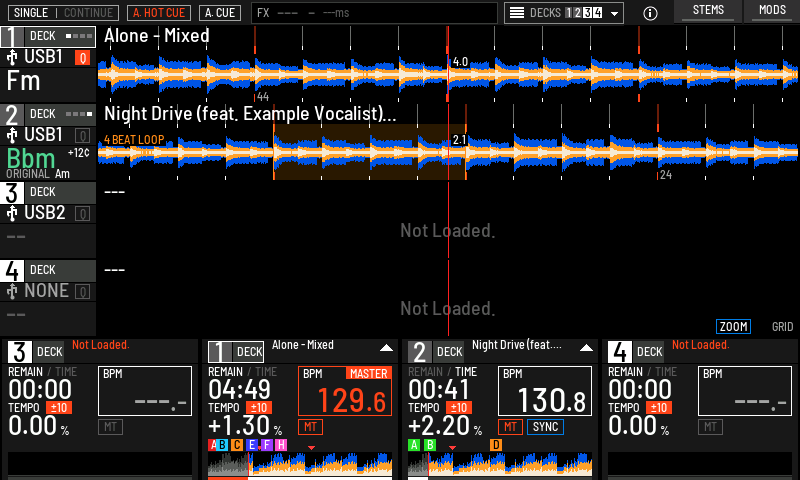Click MT button on unloaded deck 4
This screenshot has height=480, width=800.
[710, 427]
